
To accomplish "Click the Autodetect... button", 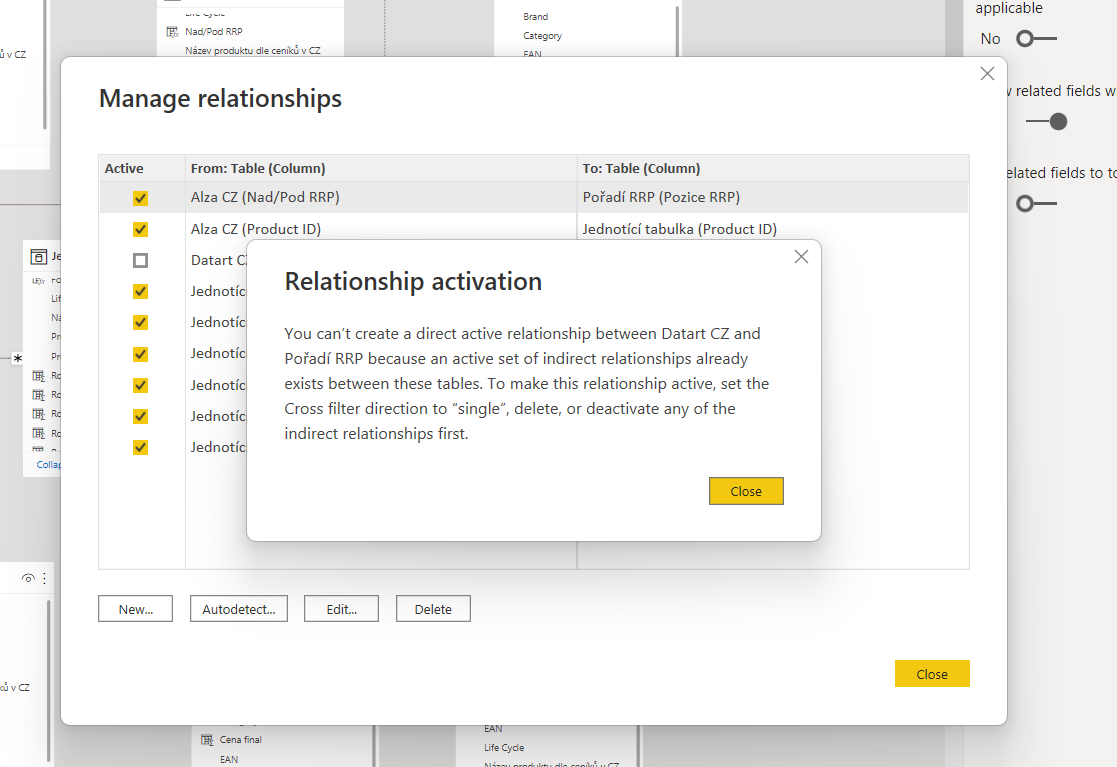I will click(x=239, y=609).
